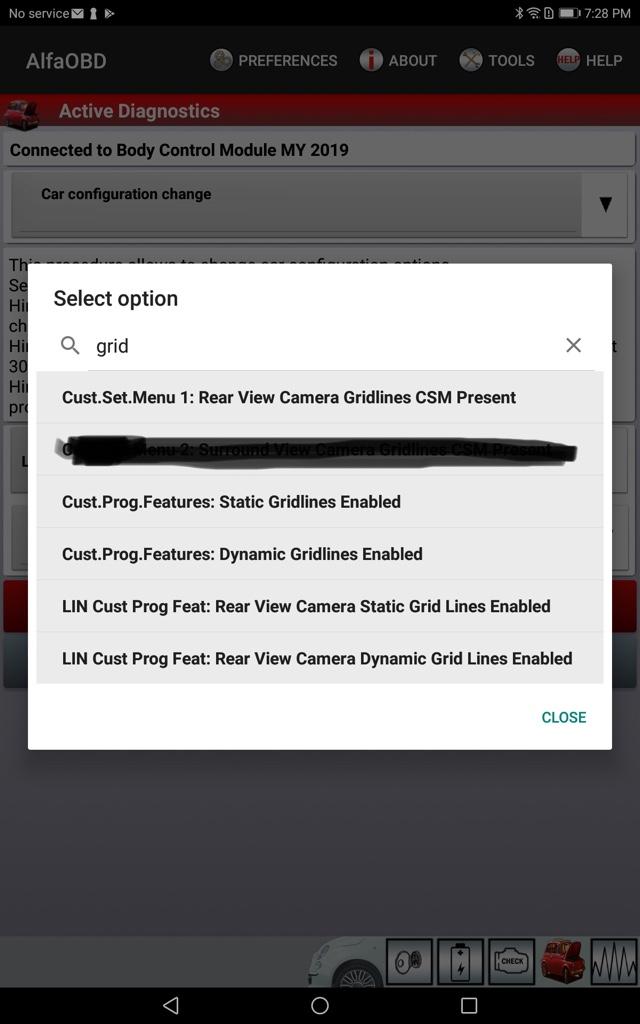The image size is (640, 1024).
Task: Select the brake disc icon in bottom bar
Action: [x=409, y=961]
